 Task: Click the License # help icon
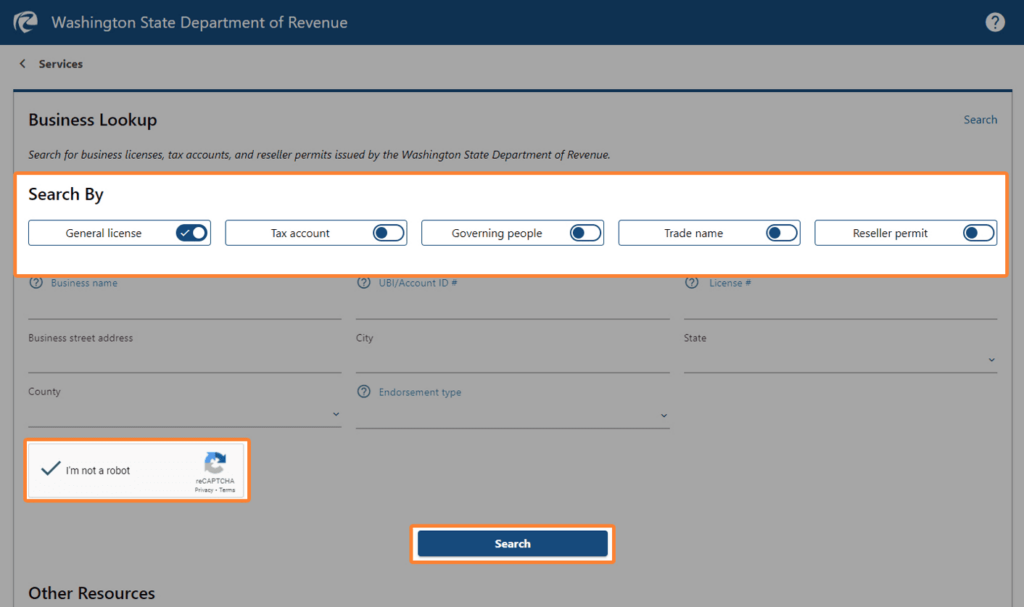click(692, 283)
